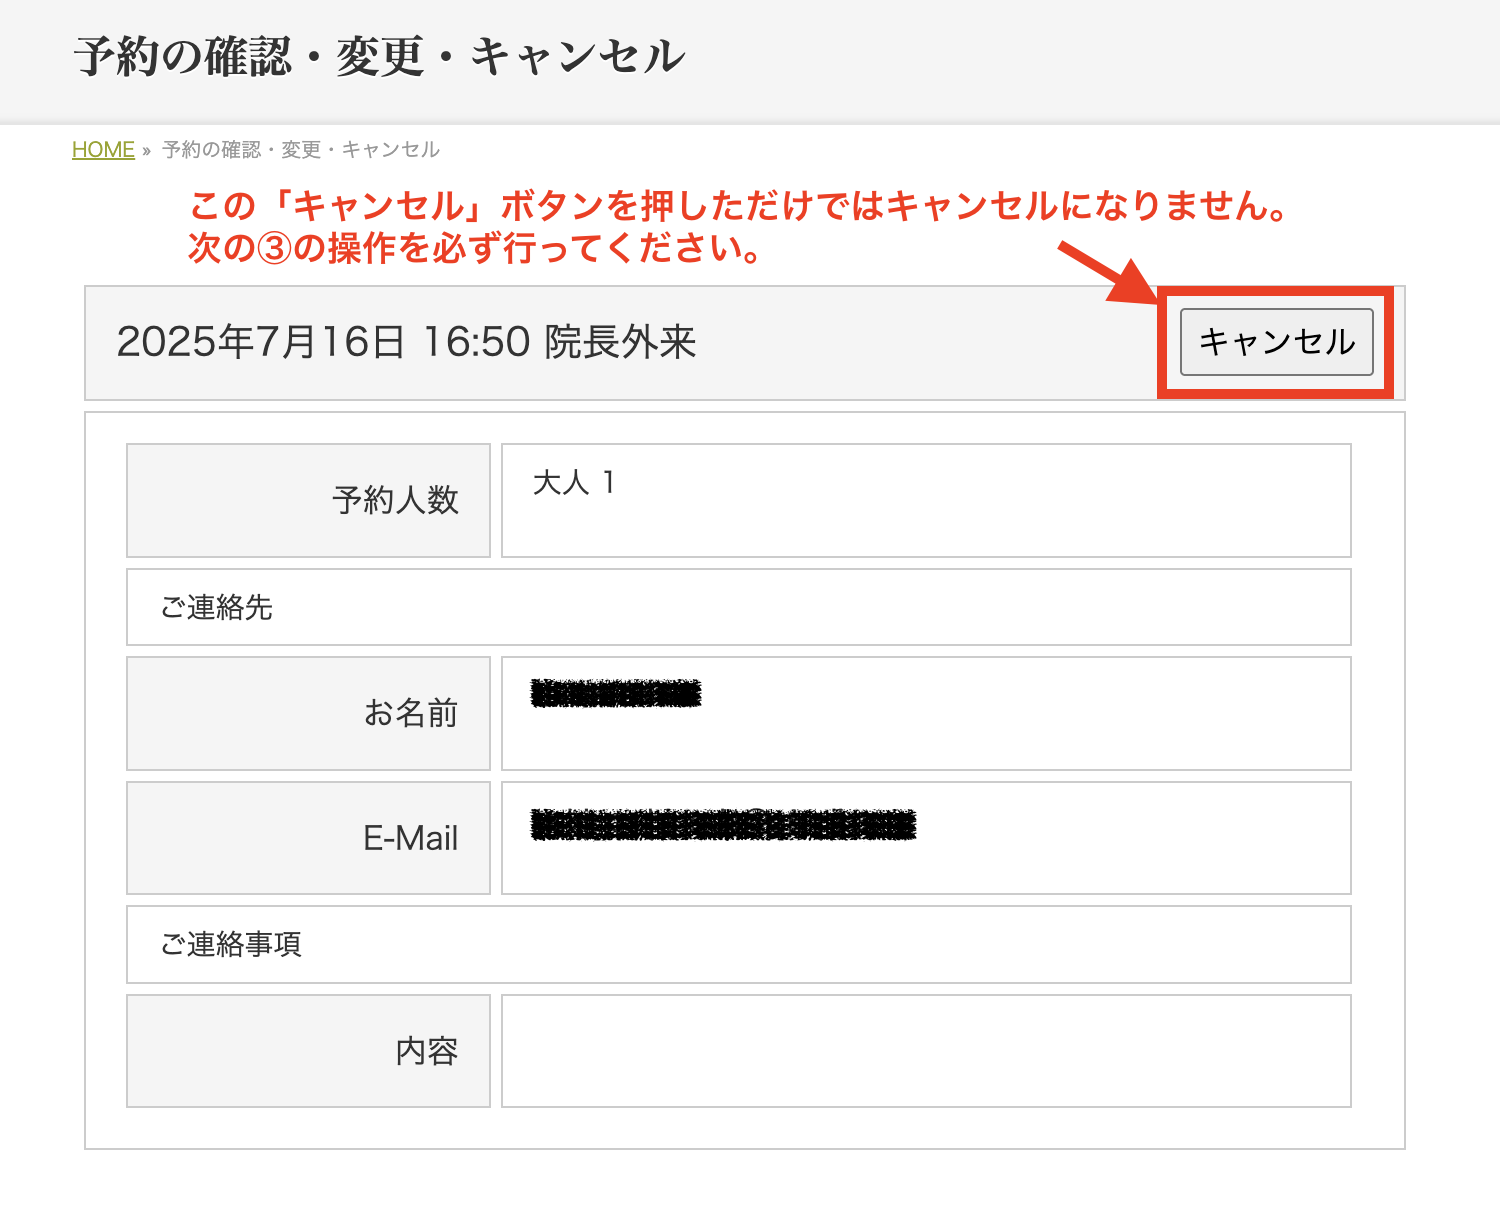The height and width of the screenshot is (1222, 1500).
Task: Select the お名前 label cell
Action: (308, 713)
